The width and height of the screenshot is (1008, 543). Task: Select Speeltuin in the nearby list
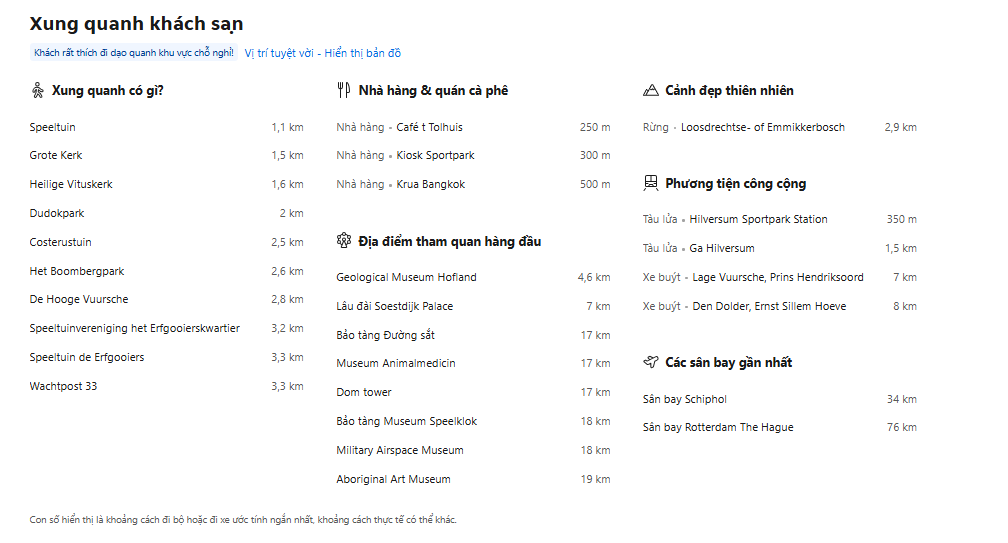(x=53, y=127)
